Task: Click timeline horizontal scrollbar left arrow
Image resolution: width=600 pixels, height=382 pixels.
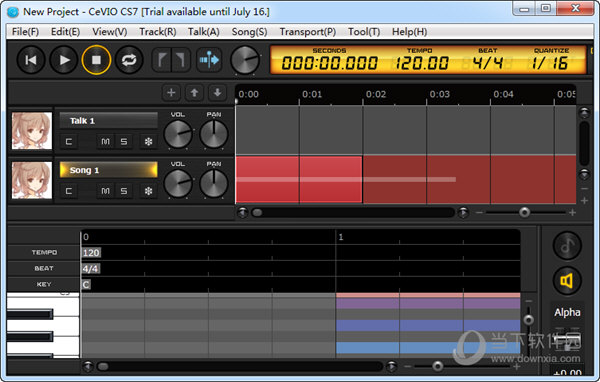Action: tap(243, 212)
